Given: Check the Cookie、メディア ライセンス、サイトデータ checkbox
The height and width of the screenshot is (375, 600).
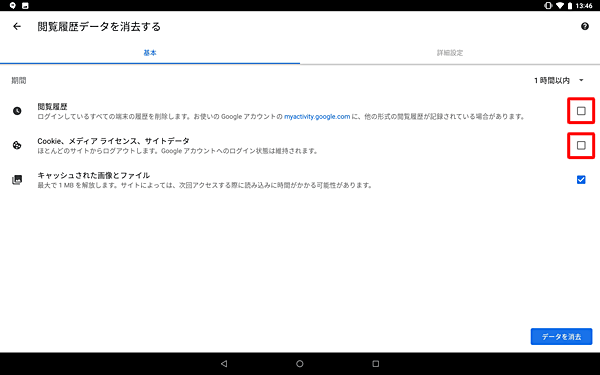Looking at the screenshot, I should point(581,145).
